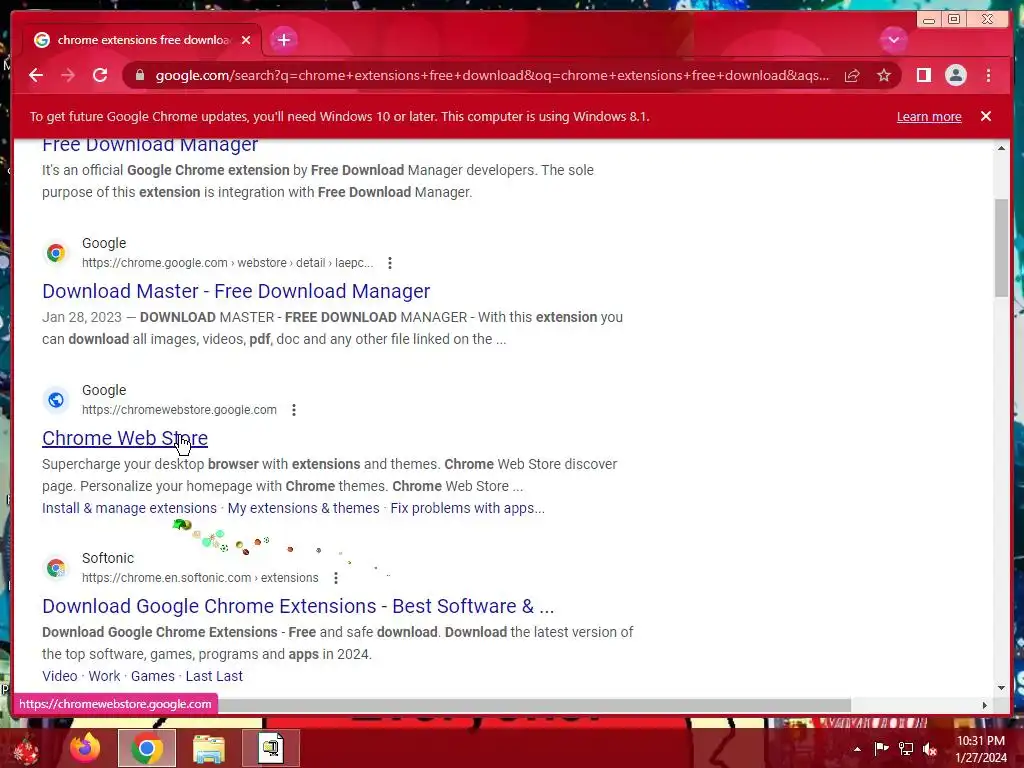Open the Games sitelink under Softonic
1024x768 pixels.
pyautogui.click(x=153, y=676)
